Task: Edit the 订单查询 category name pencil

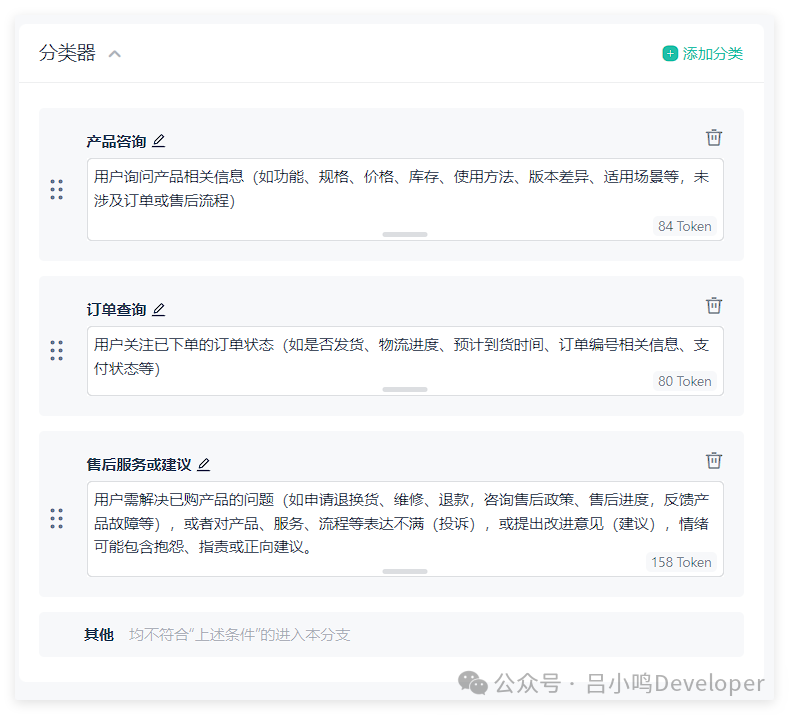Action: [159, 309]
